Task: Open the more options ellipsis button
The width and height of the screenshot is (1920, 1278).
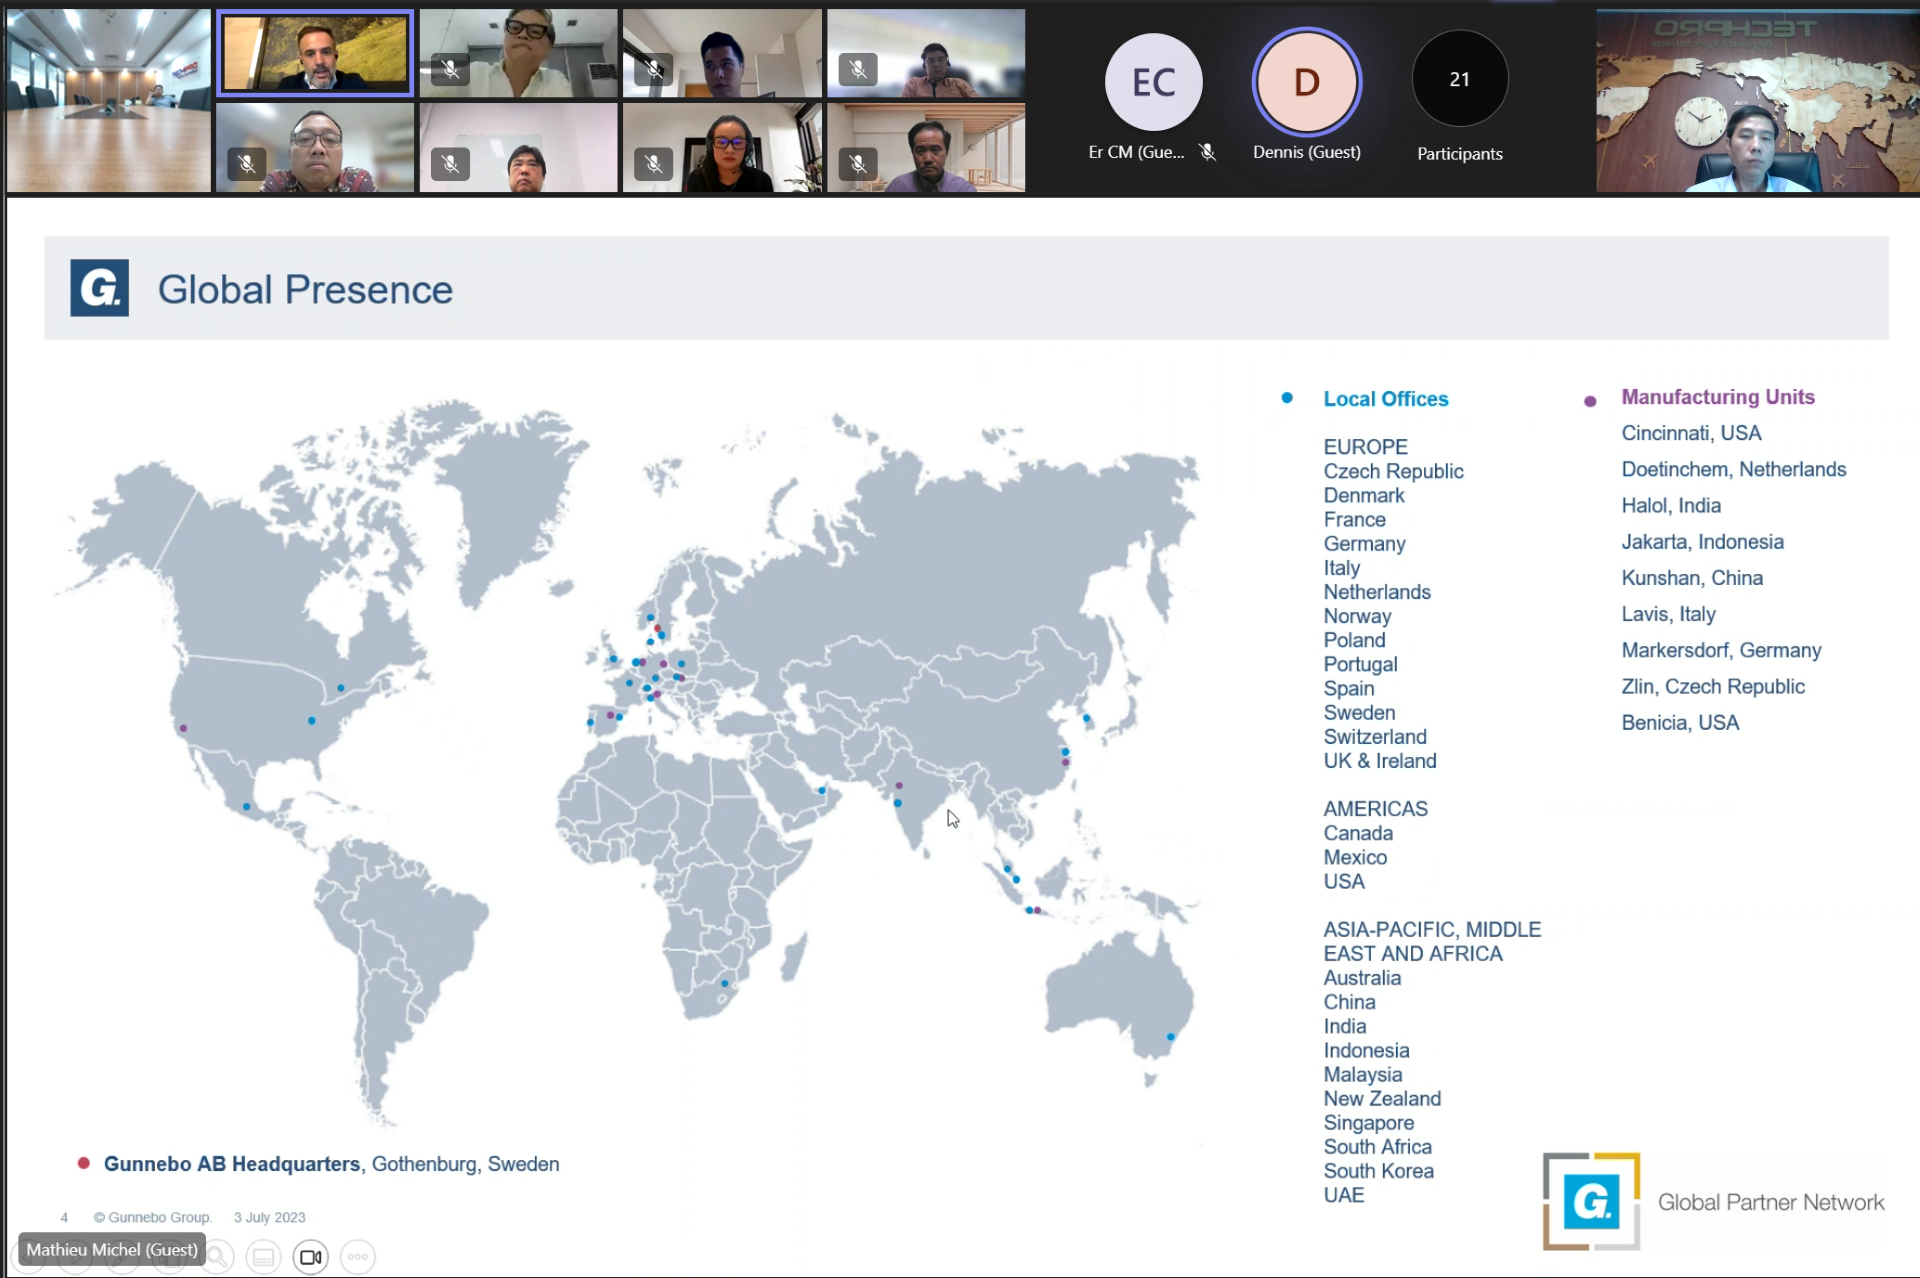Action: (x=358, y=1257)
